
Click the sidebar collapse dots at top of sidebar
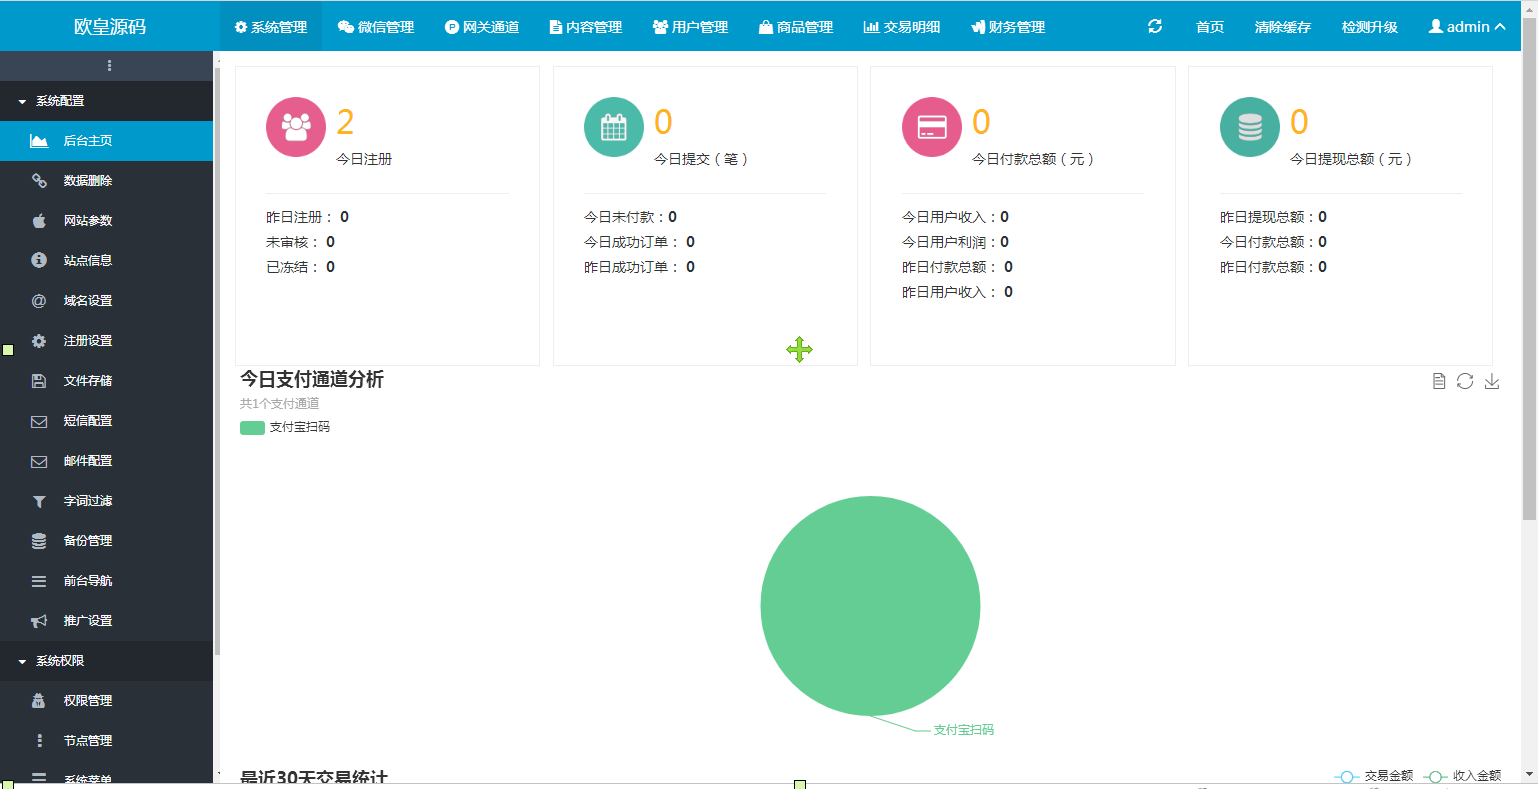pyautogui.click(x=107, y=65)
